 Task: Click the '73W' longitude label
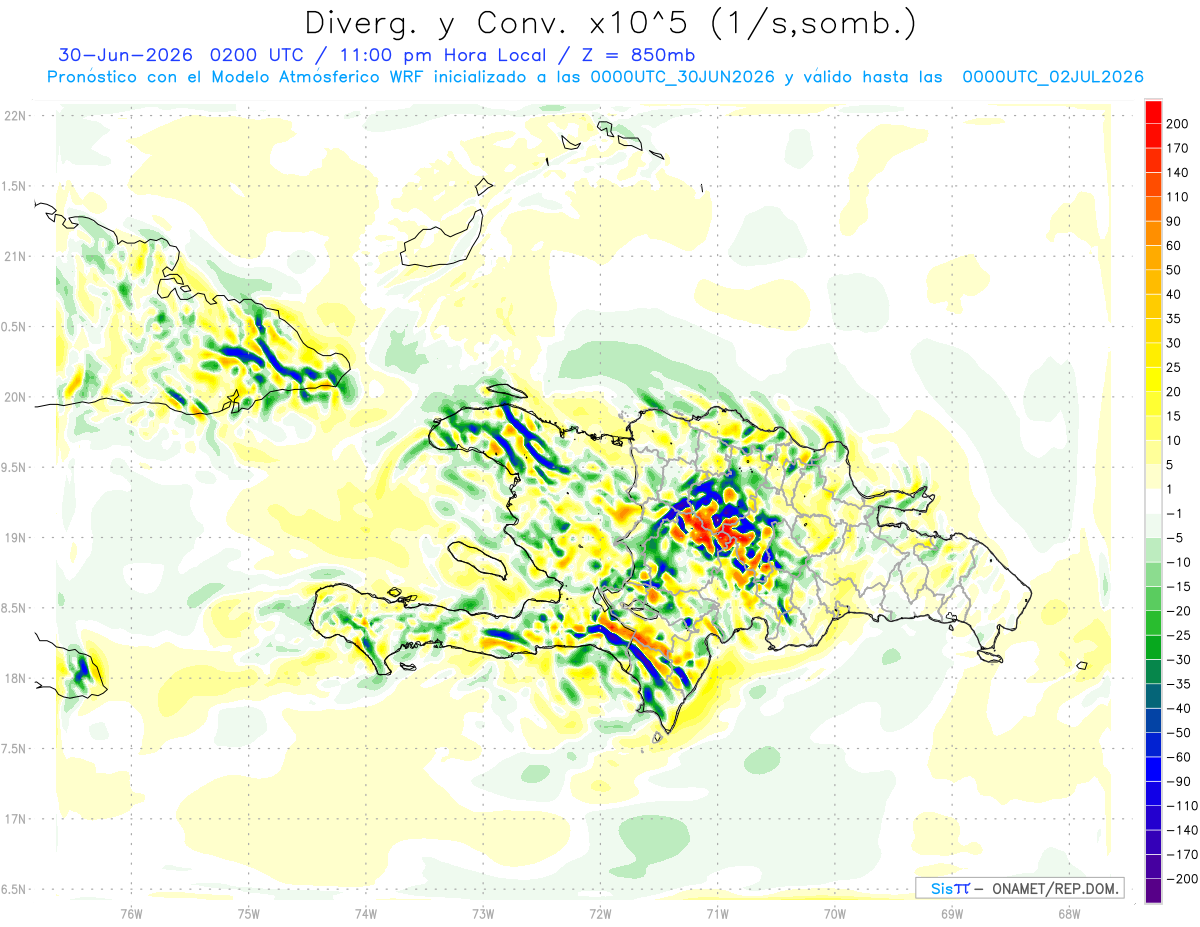pos(483,913)
